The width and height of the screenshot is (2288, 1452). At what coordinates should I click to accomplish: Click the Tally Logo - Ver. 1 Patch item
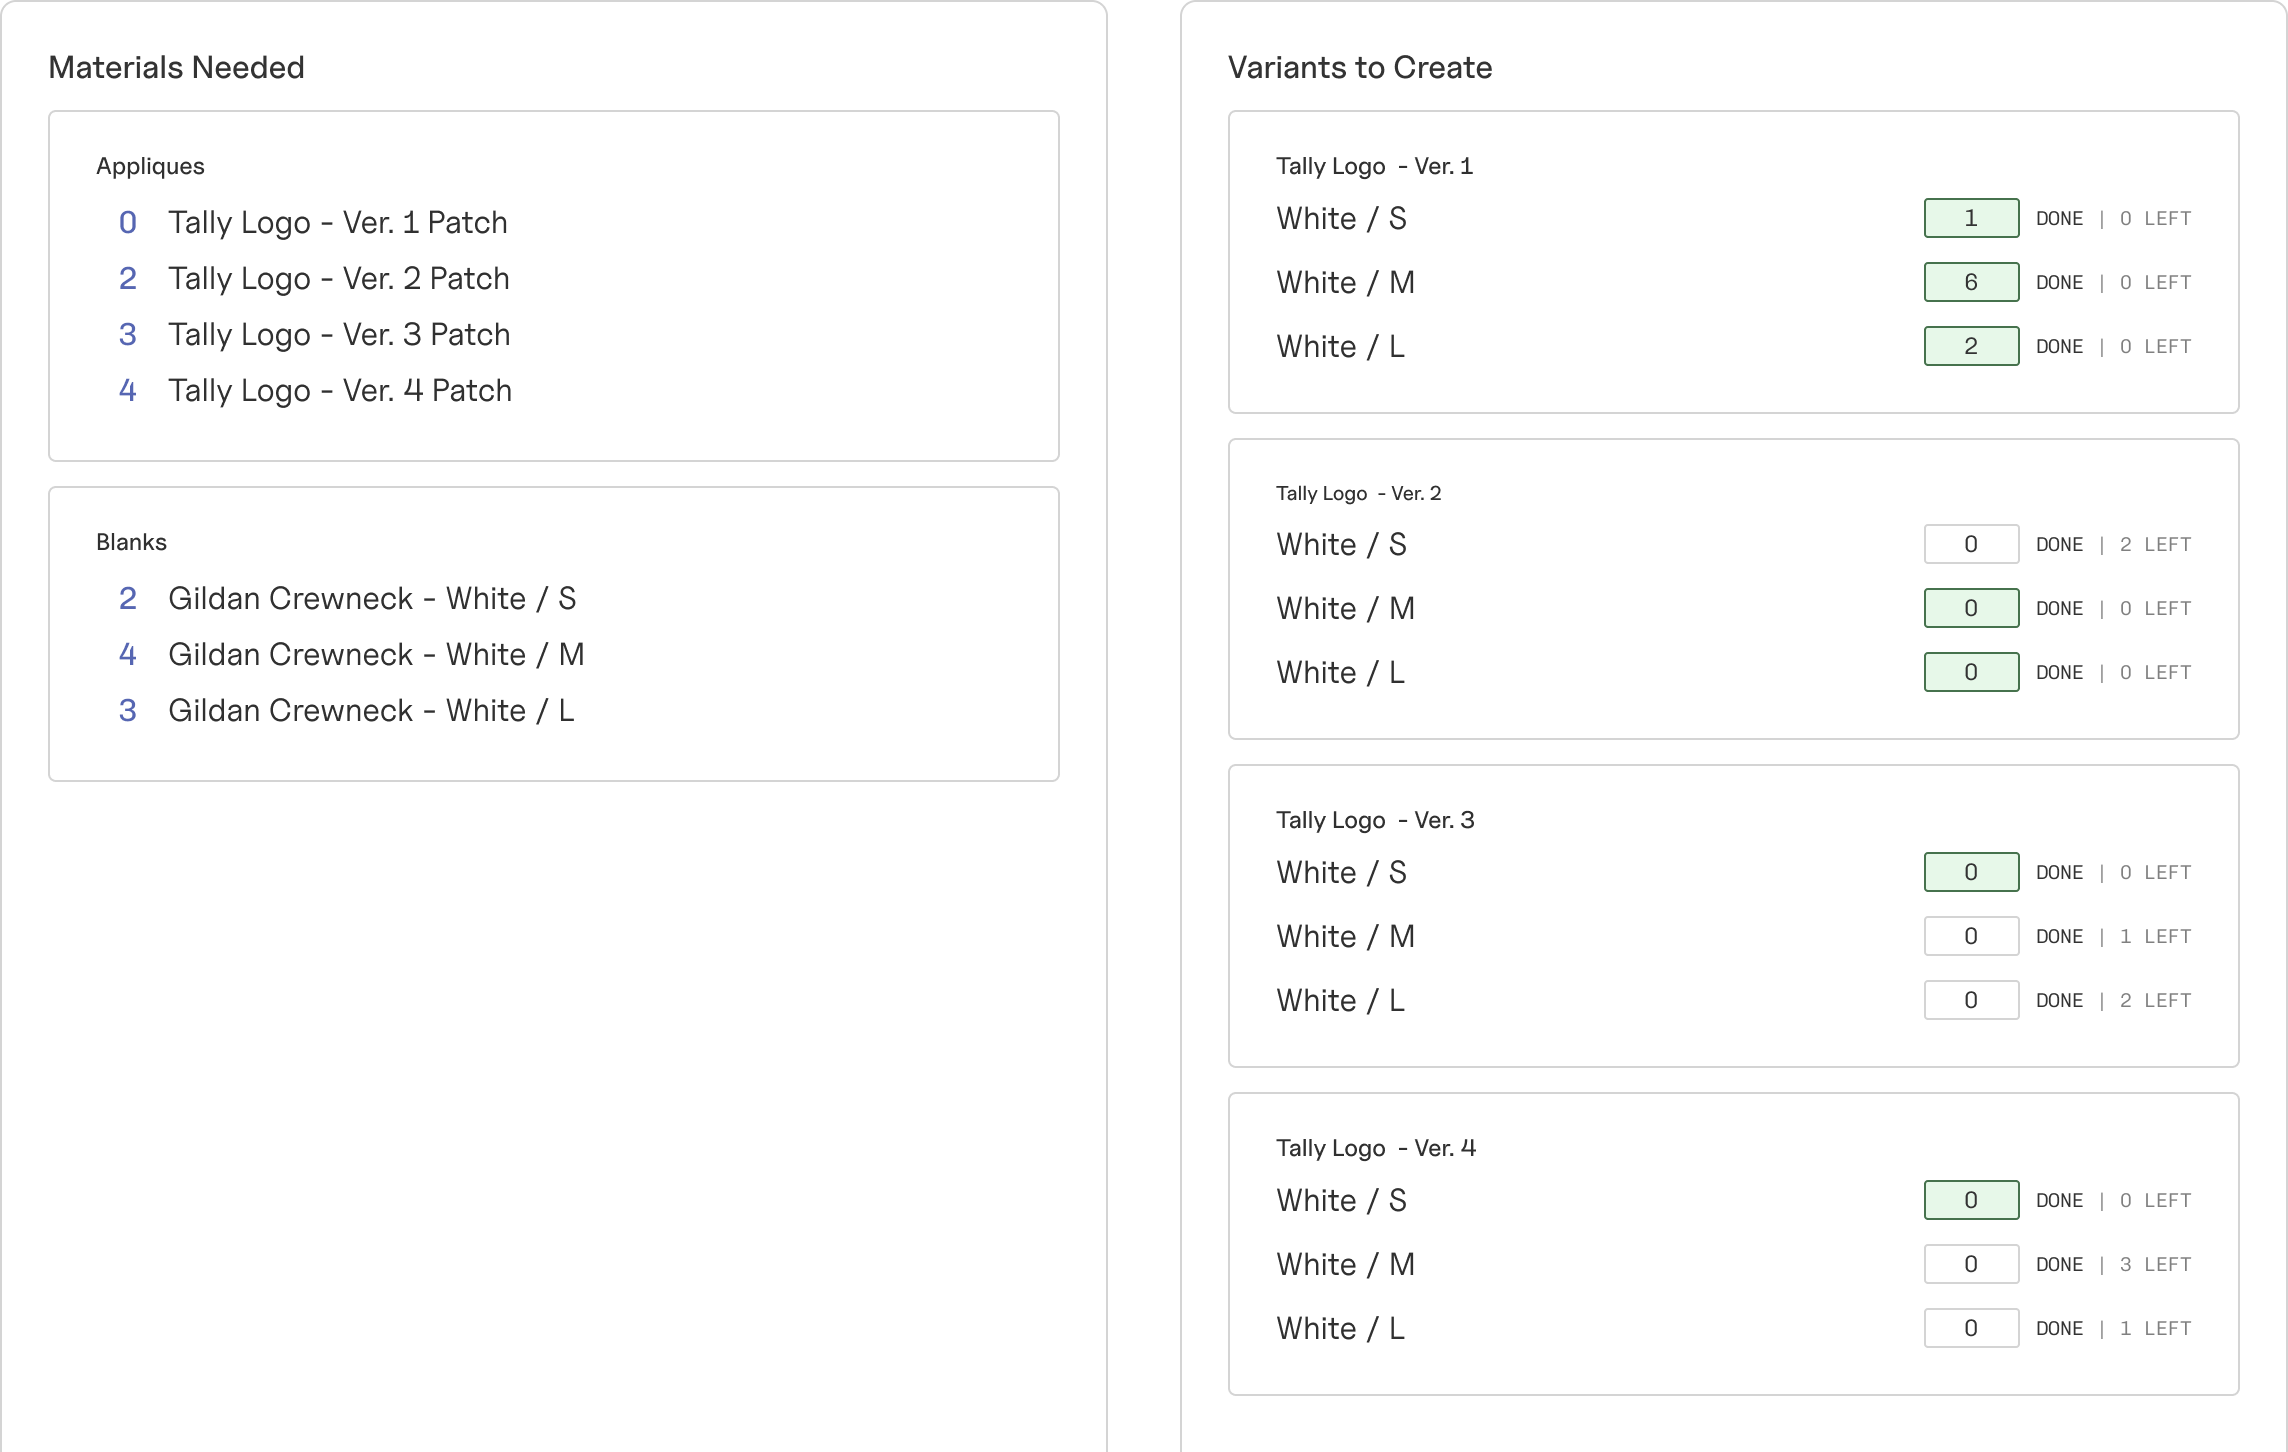tap(337, 223)
